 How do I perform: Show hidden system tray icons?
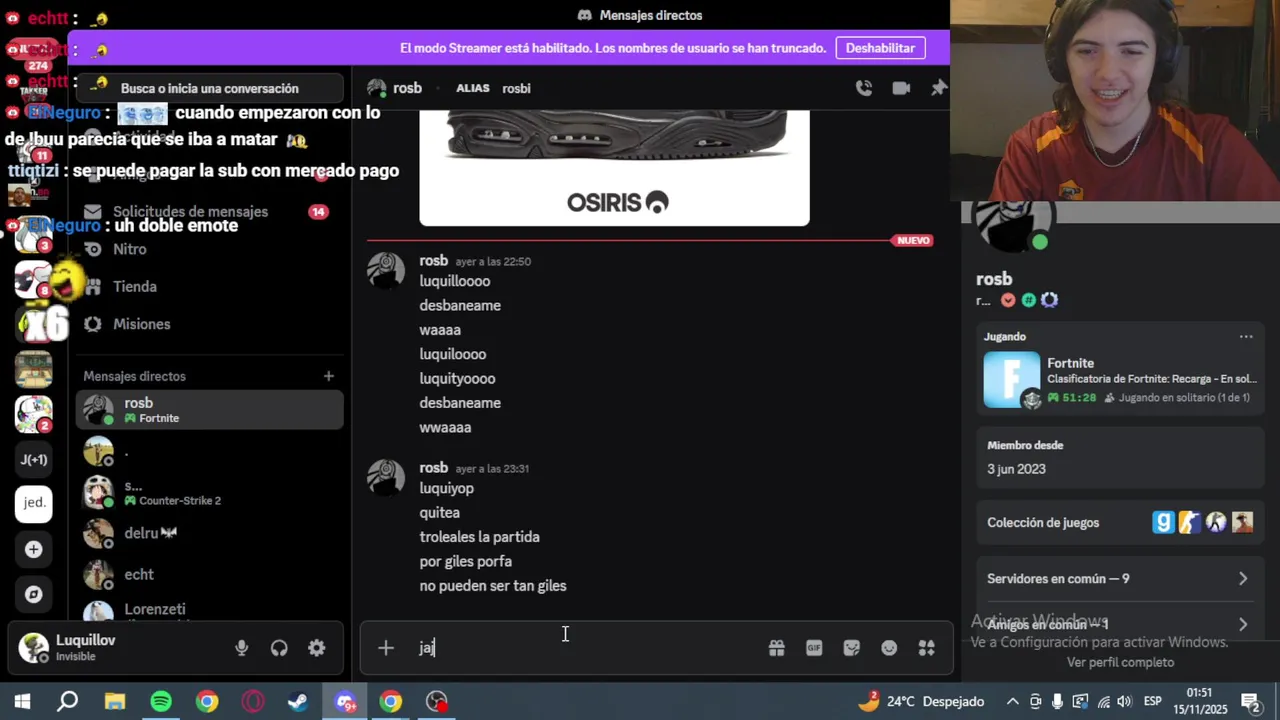[1012, 702]
